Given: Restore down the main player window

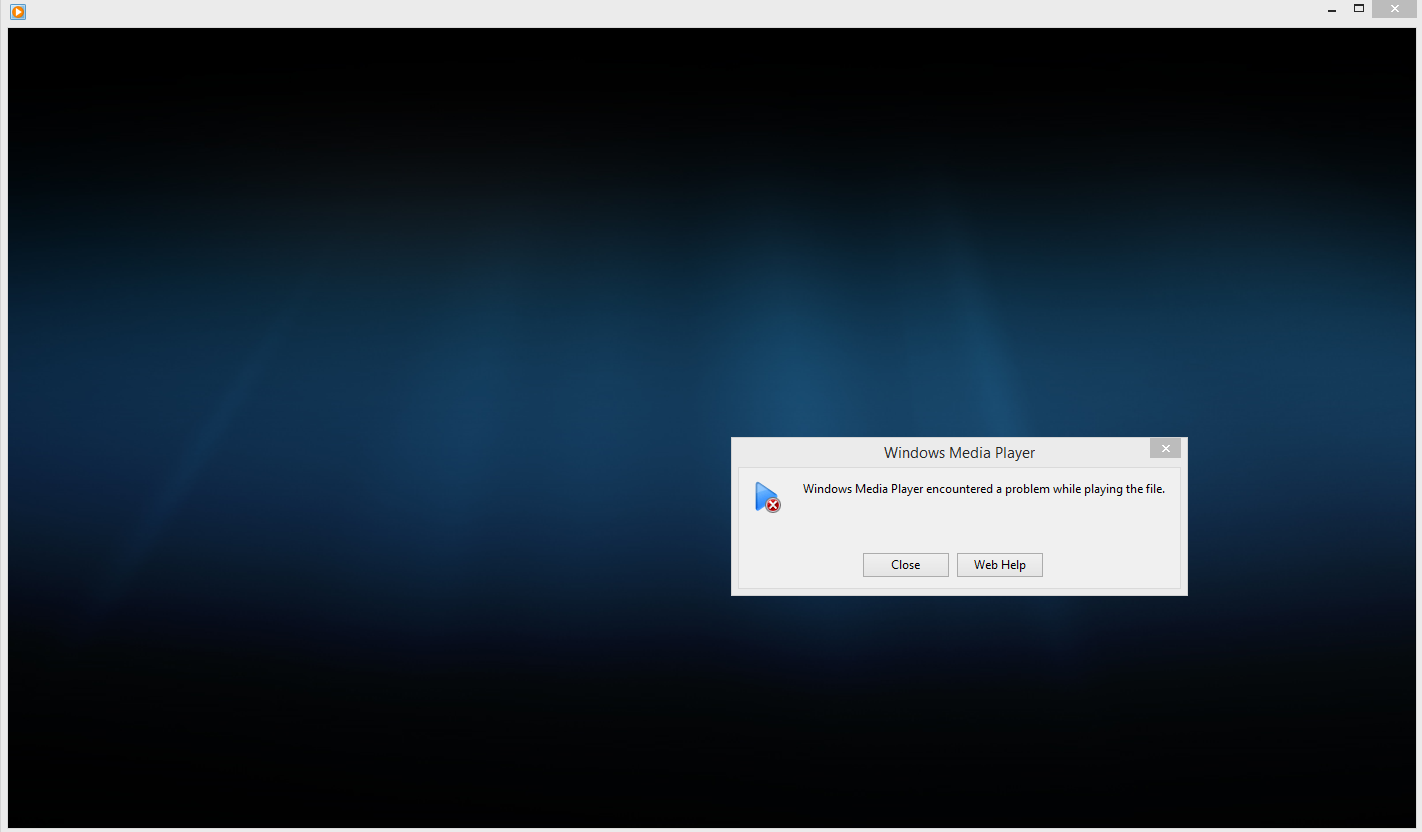Looking at the screenshot, I should (1359, 9).
